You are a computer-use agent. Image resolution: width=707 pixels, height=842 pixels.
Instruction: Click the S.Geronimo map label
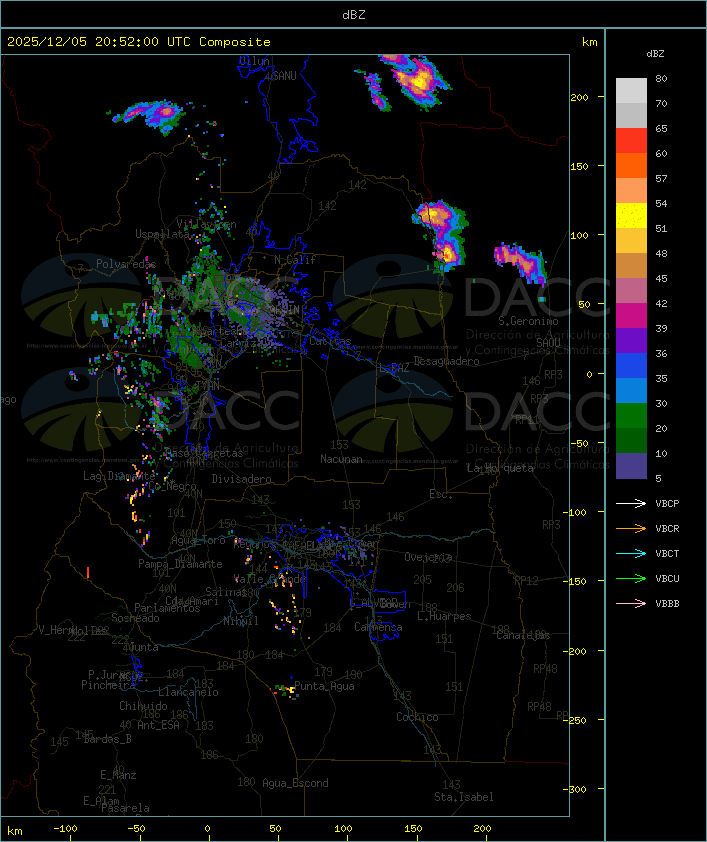[x=528, y=321]
